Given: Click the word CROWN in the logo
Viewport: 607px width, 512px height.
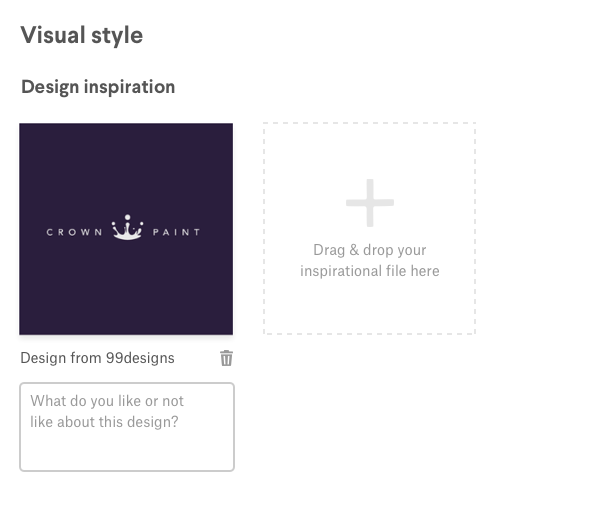Looking at the screenshot, I should pos(73,232).
